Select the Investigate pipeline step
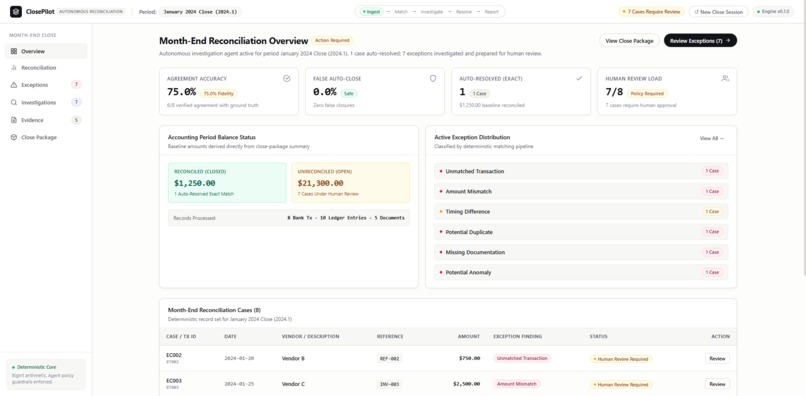Image resolution: width=806 pixels, height=396 pixels. pyautogui.click(x=432, y=12)
